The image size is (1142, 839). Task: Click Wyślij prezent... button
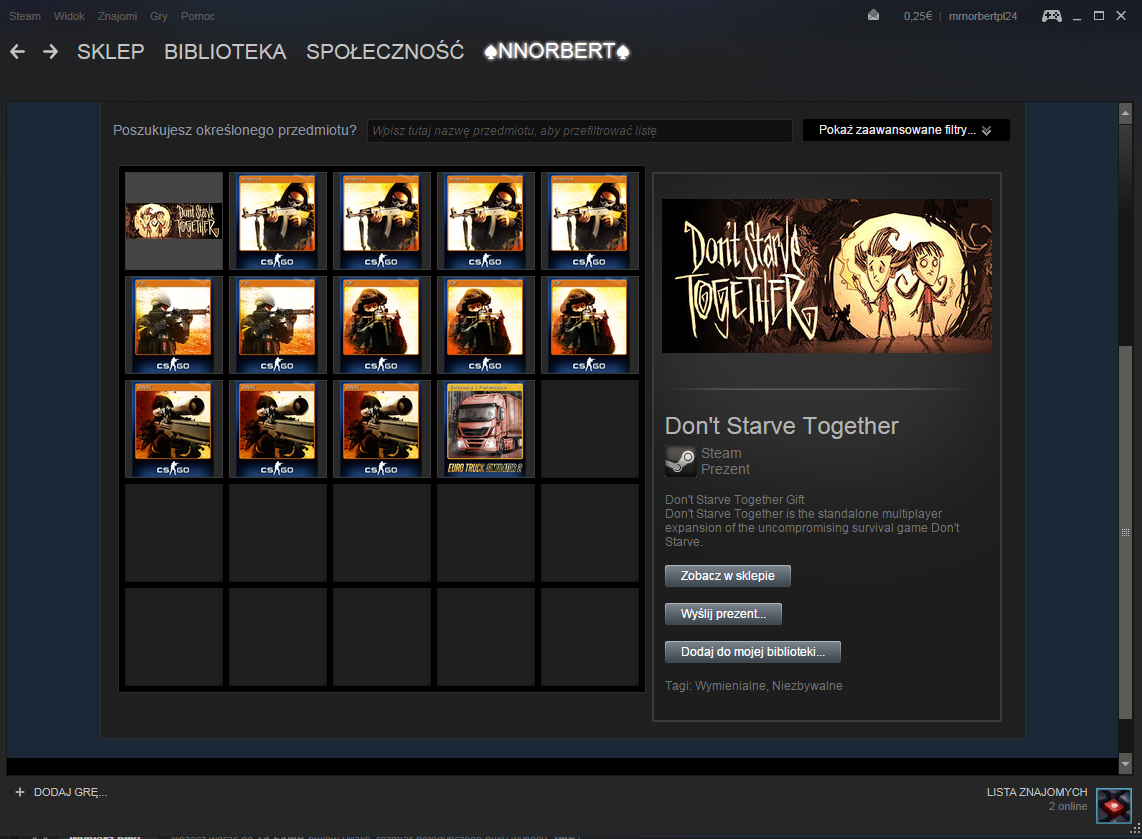click(723, 614)
